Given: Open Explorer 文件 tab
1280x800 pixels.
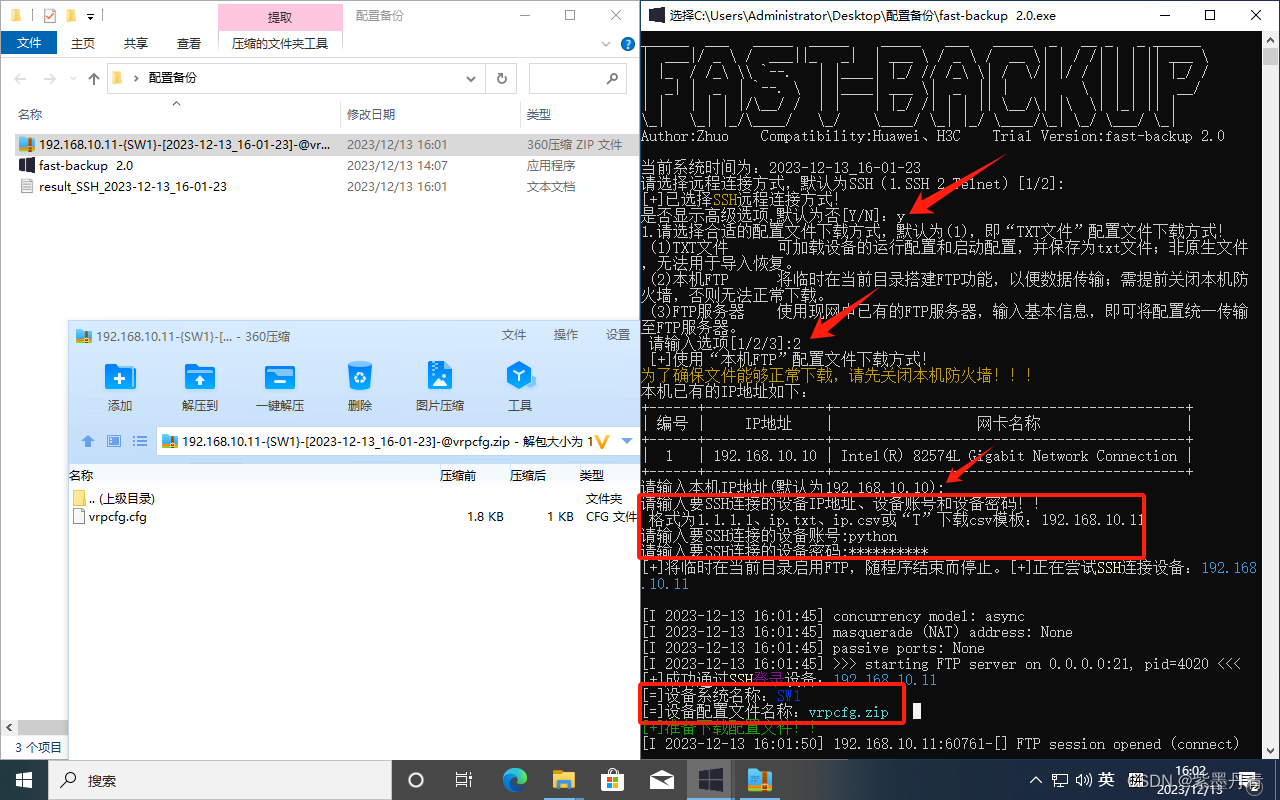Looking at the screenshot, I should click(x=29, y=43).
